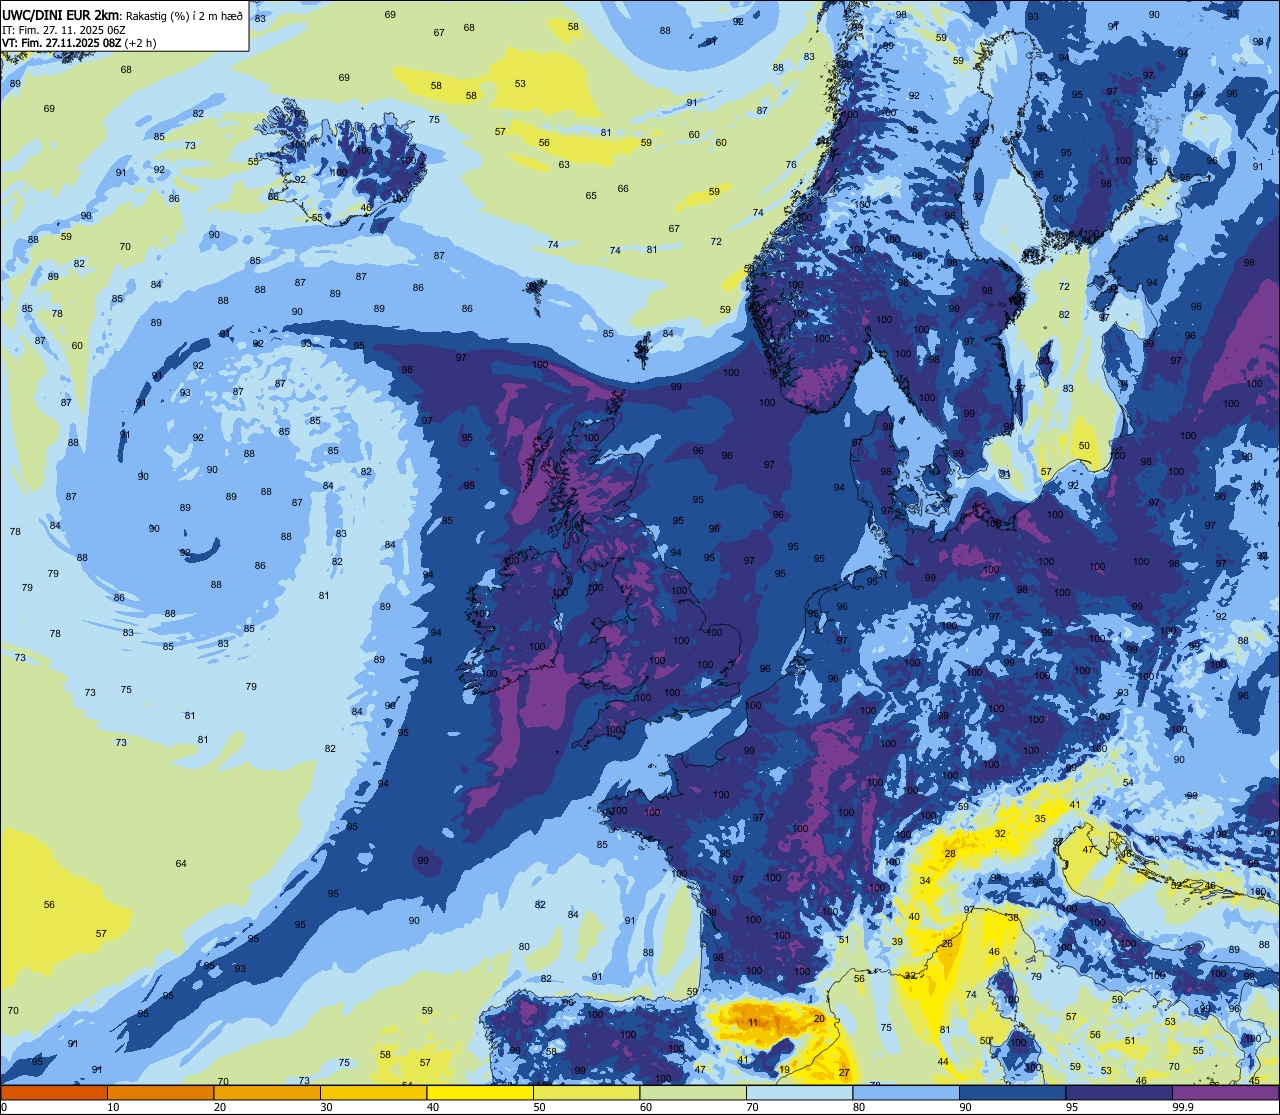Click the humidity value 28 in the yellow Alpine band
Viewport: 1280px width, 1115px height.
point(950,853)
